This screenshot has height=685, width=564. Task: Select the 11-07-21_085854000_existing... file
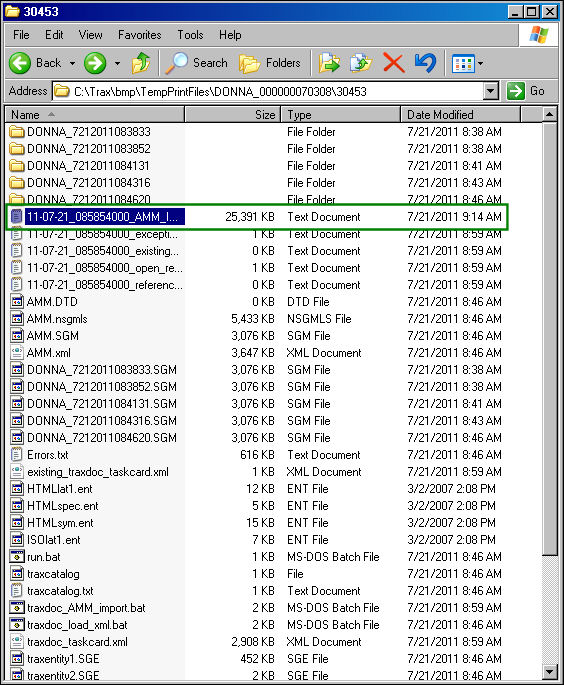tap(103, 251)
